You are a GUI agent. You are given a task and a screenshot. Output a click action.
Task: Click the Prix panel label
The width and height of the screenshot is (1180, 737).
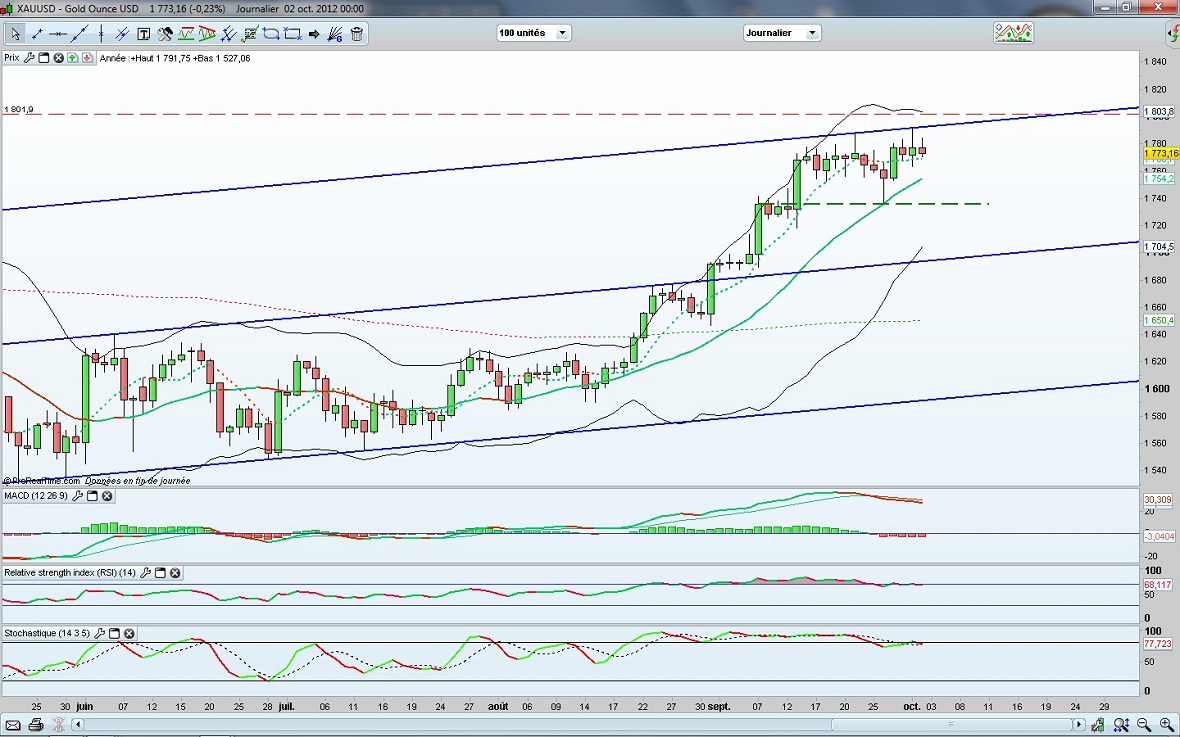(12, 58)
